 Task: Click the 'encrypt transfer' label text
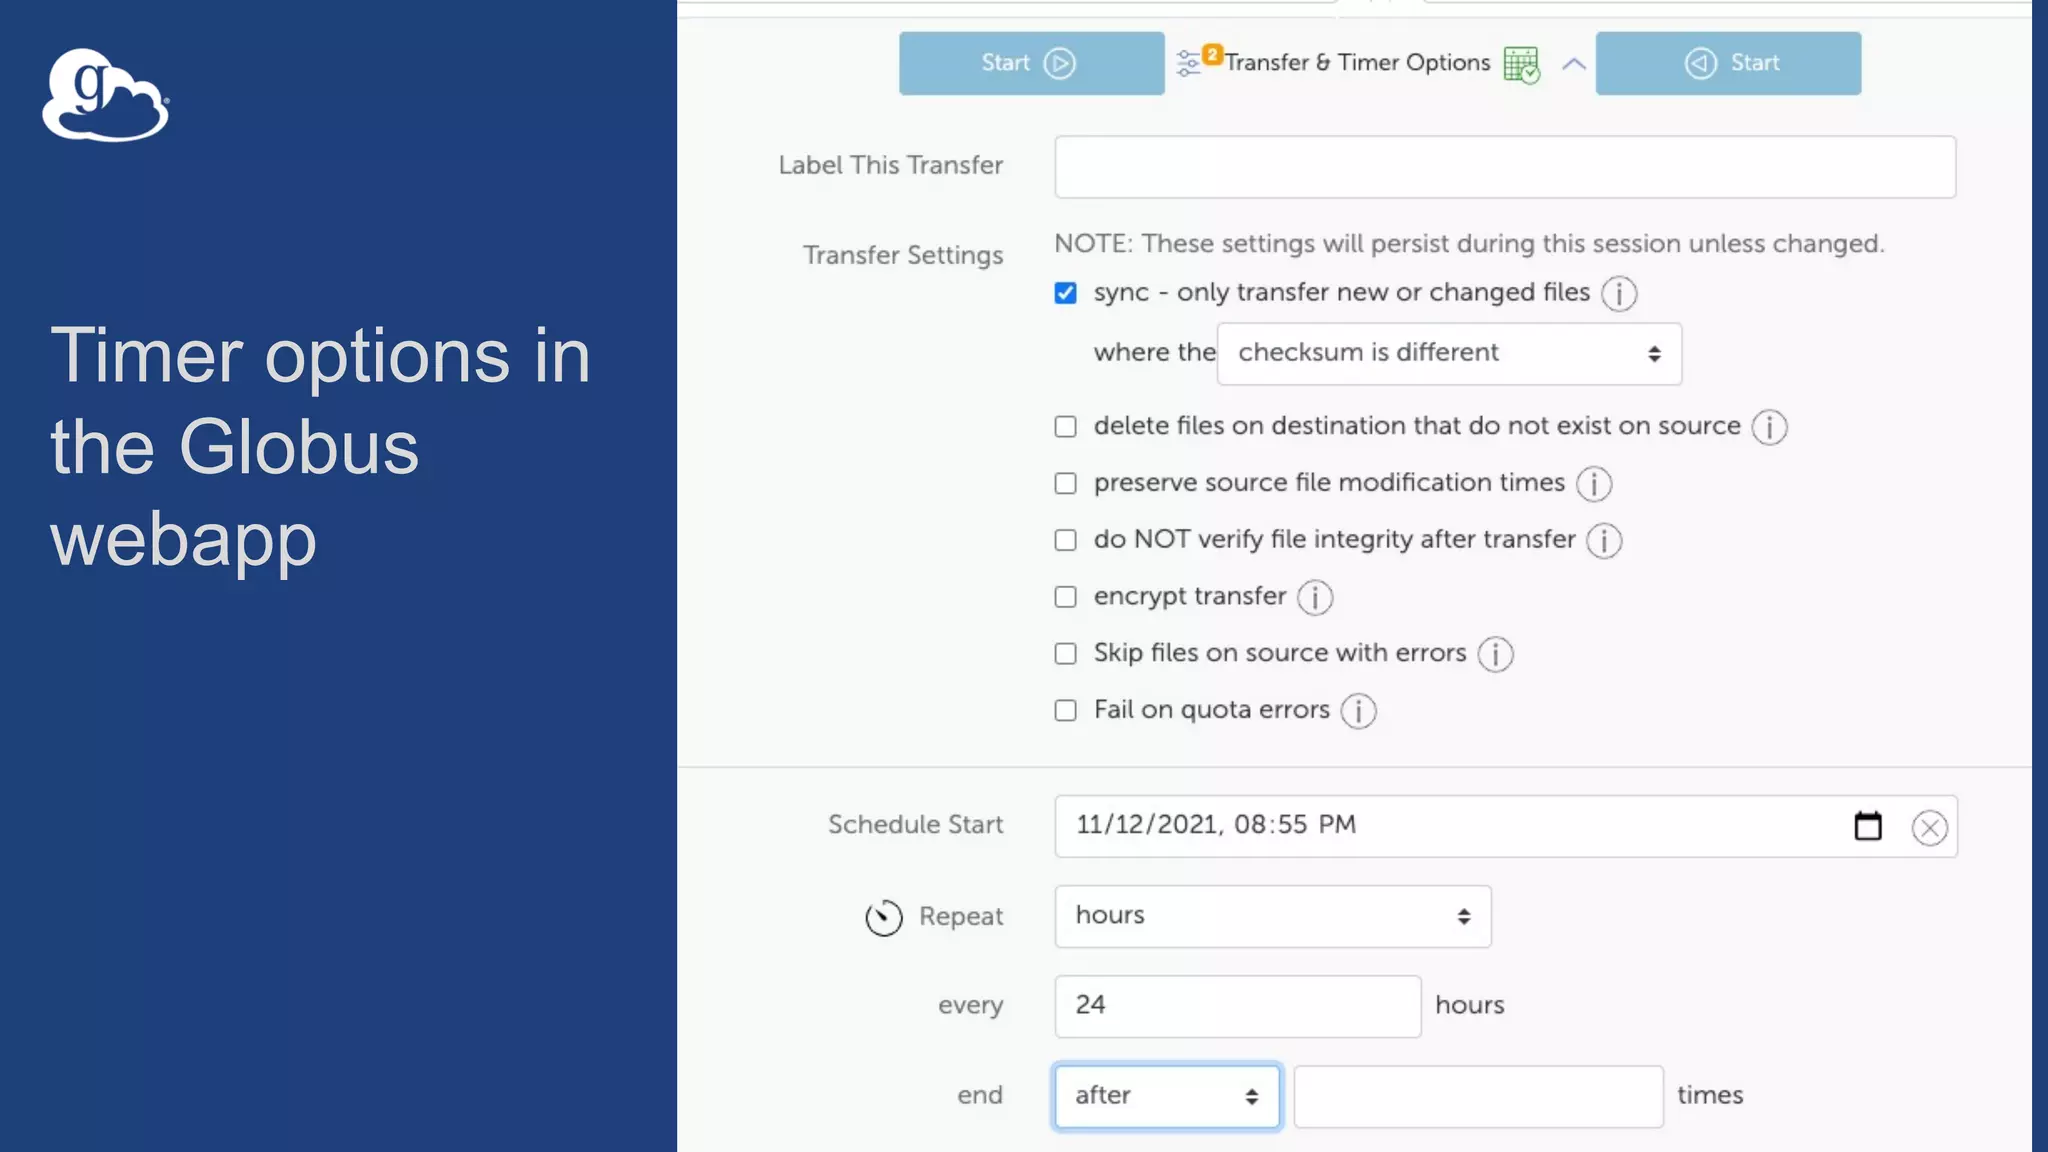pyautogui.click(x=1189, y=597)
